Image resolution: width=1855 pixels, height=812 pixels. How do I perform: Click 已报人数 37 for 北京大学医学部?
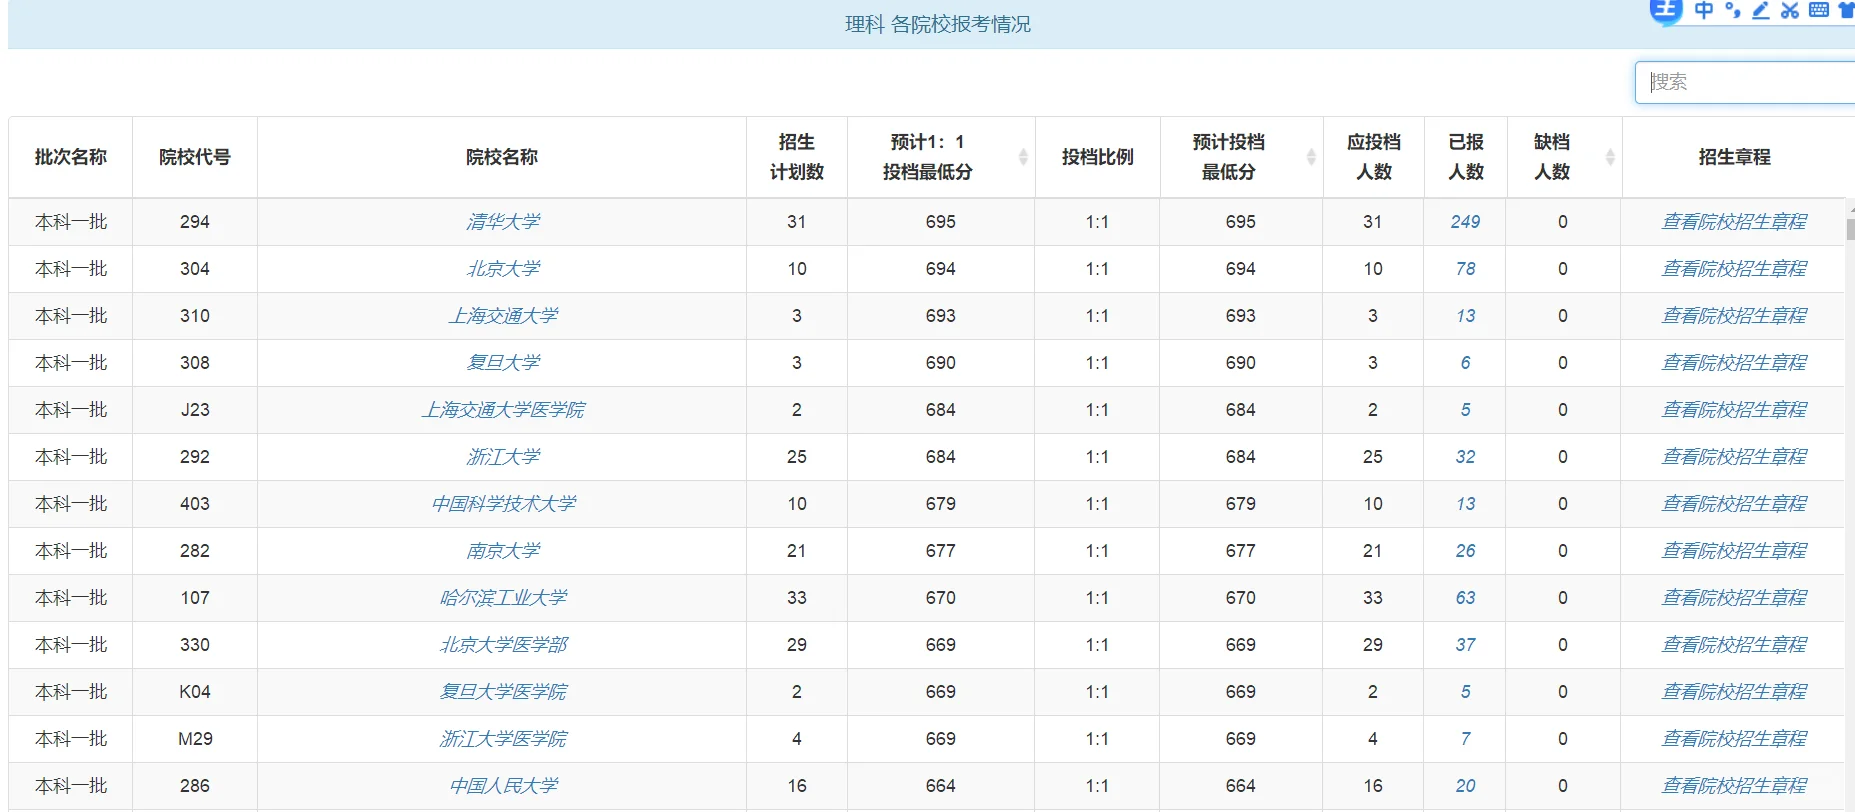click(x=1465, y=645)
